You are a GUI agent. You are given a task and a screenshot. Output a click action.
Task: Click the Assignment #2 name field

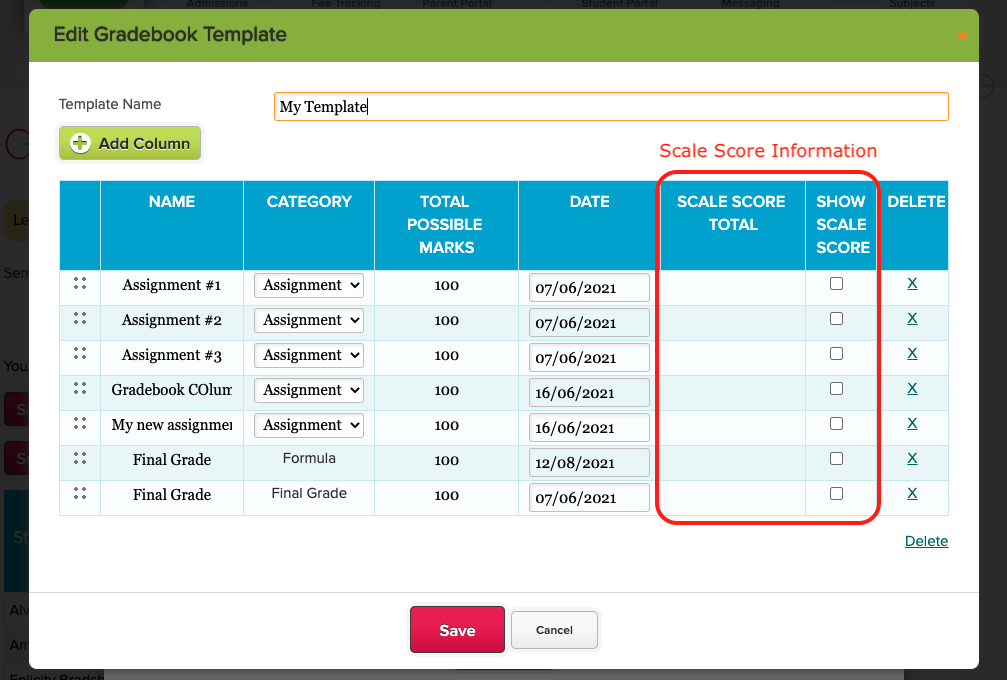[x=171, y=320]
